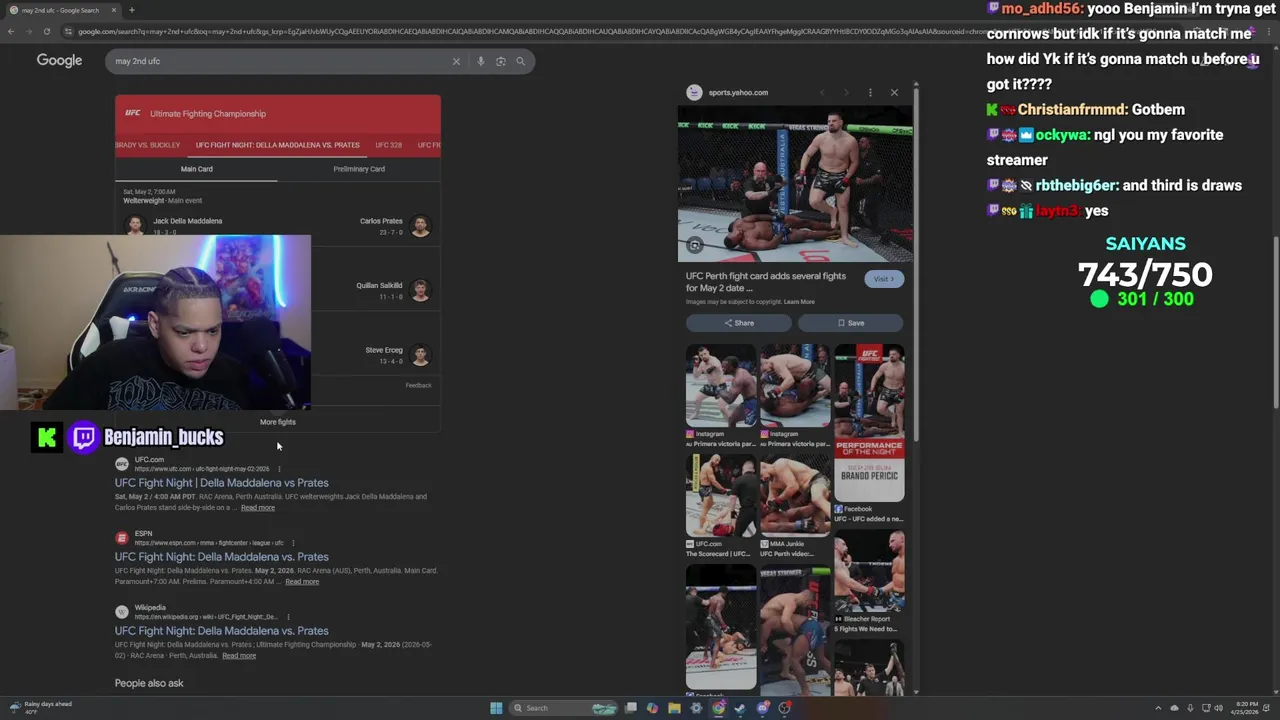Visit the sports.yahoo.com page
Screen dimensions: 1280x720
(884, 279)
